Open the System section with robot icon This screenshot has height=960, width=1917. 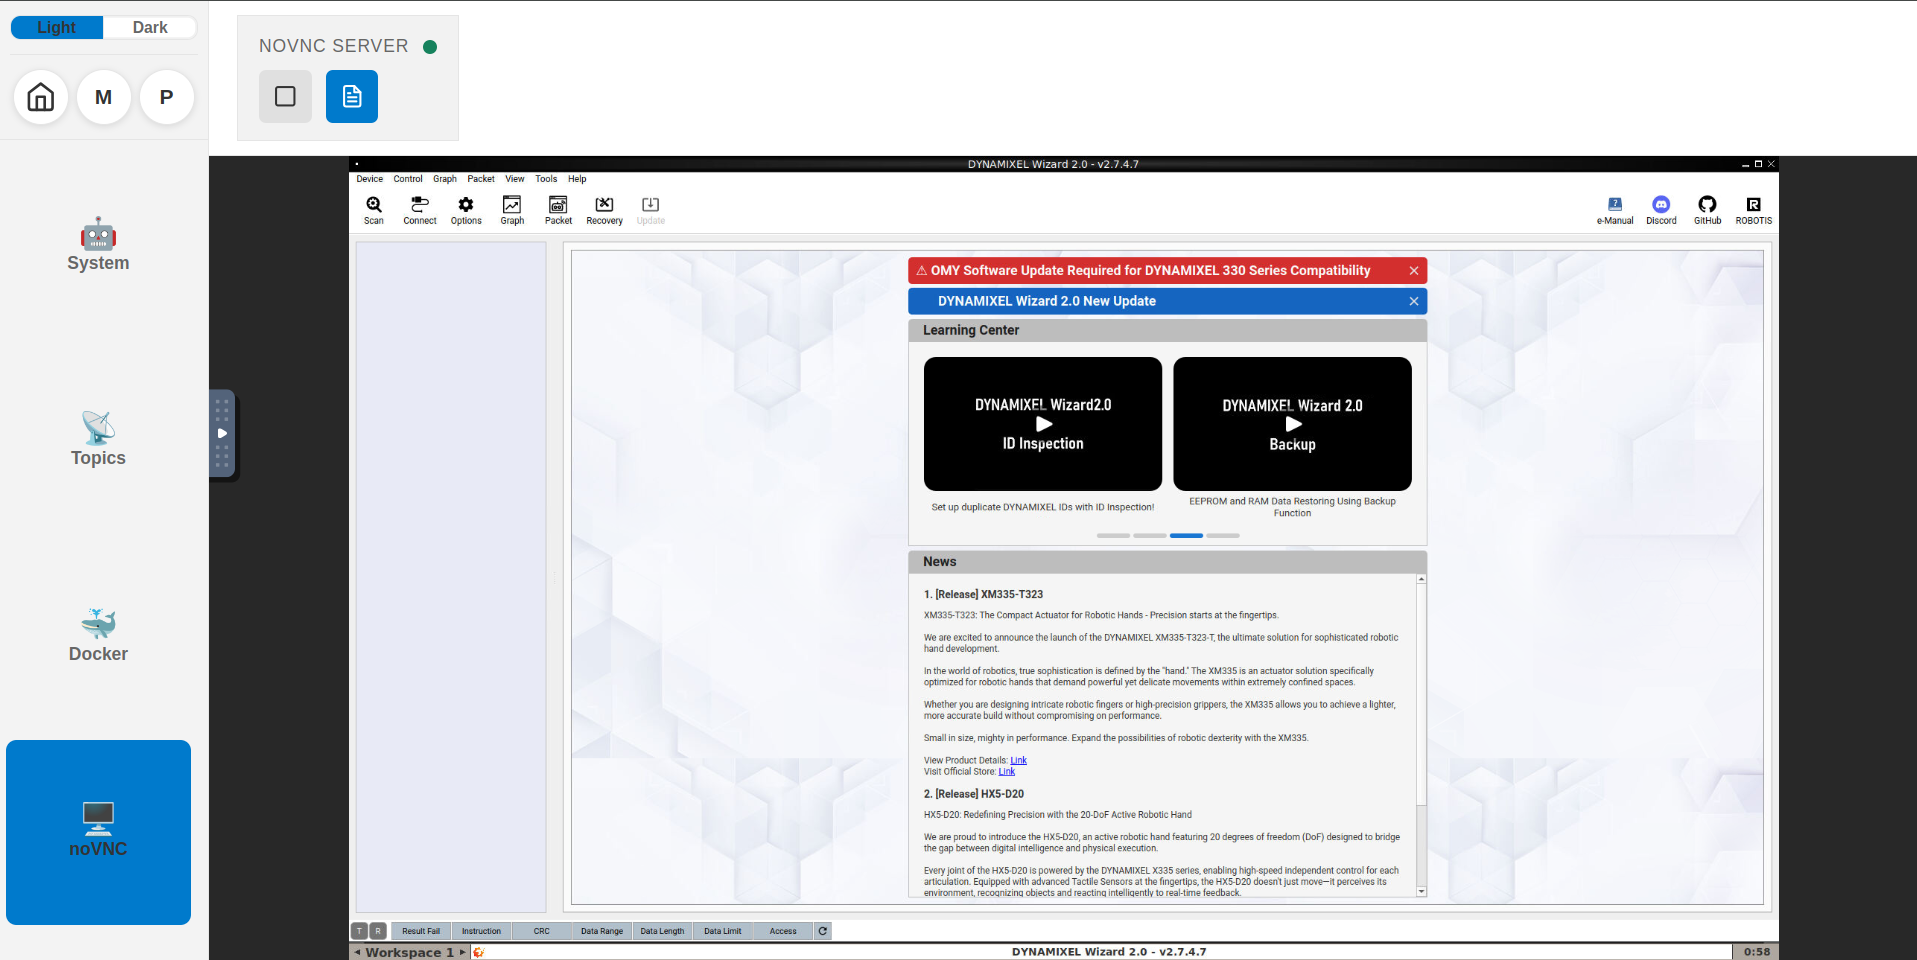point(98,245)
